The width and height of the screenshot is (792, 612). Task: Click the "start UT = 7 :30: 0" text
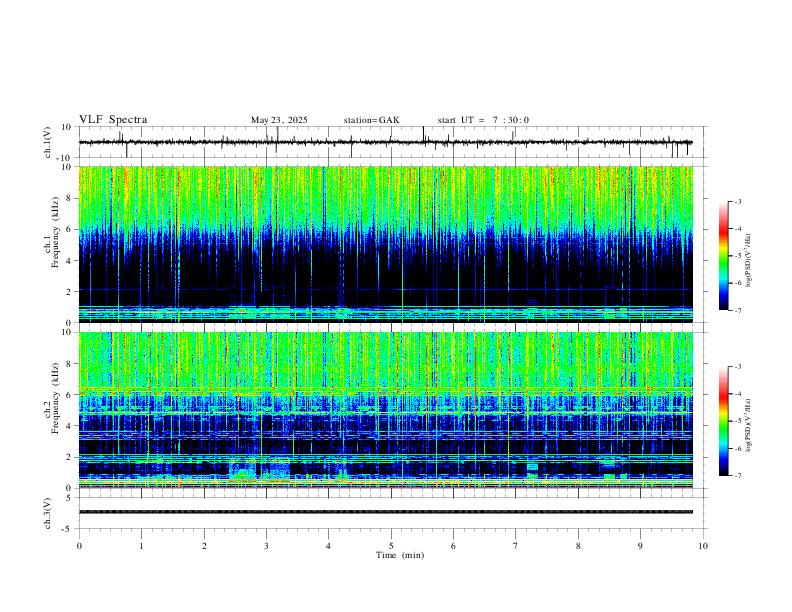pyautogui.click(x=483, y=120)
